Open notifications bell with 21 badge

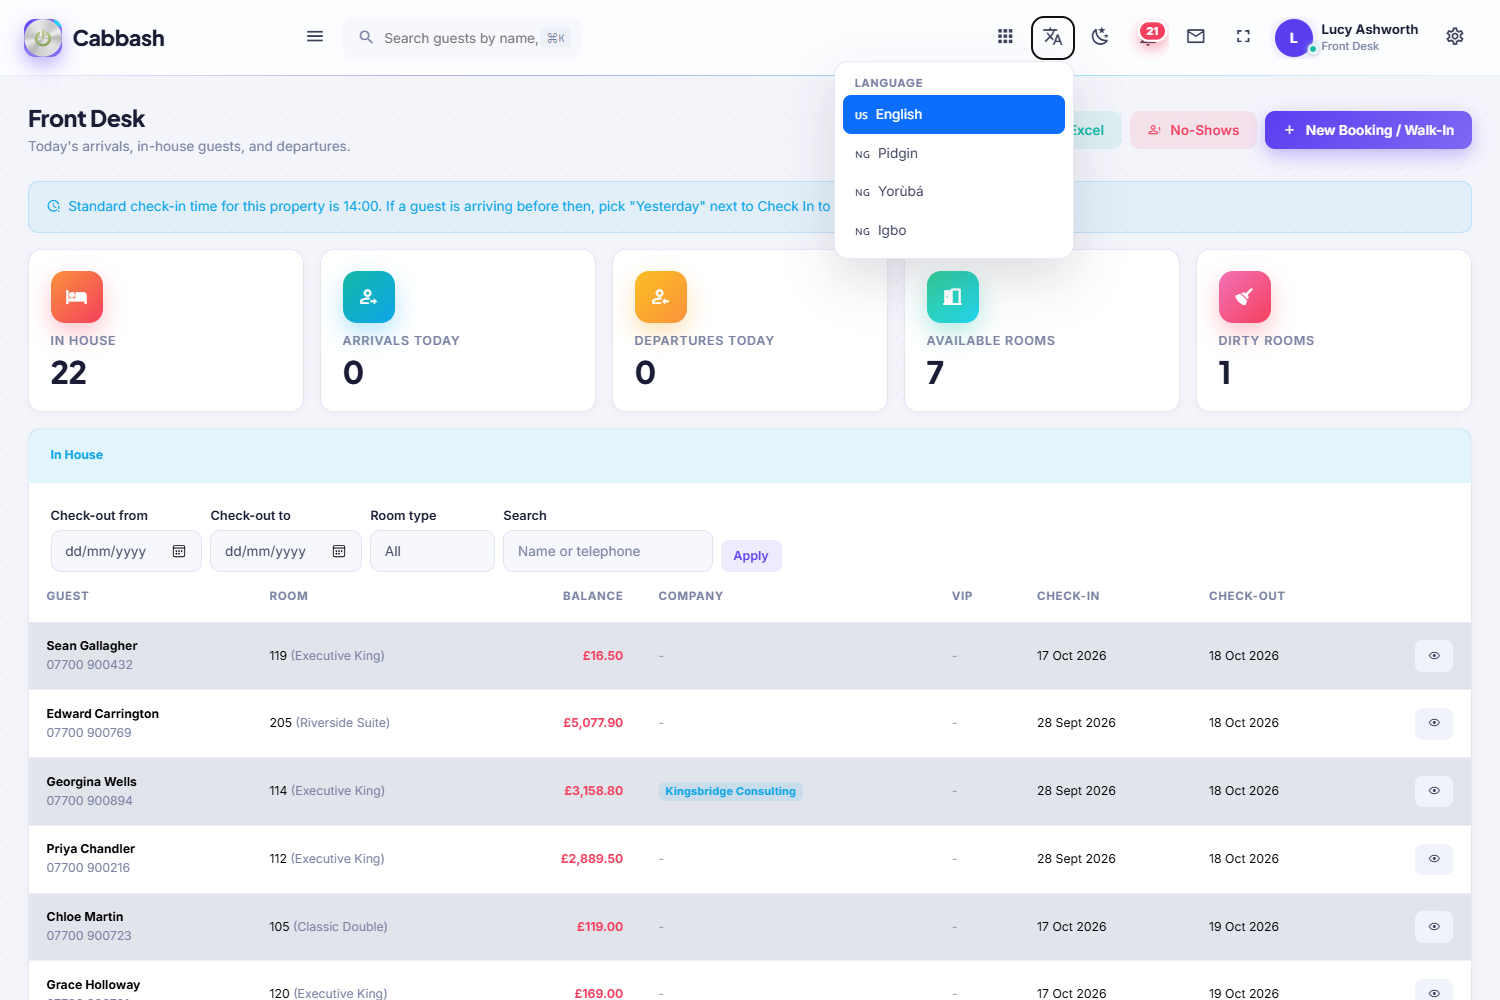(1149, 37)
